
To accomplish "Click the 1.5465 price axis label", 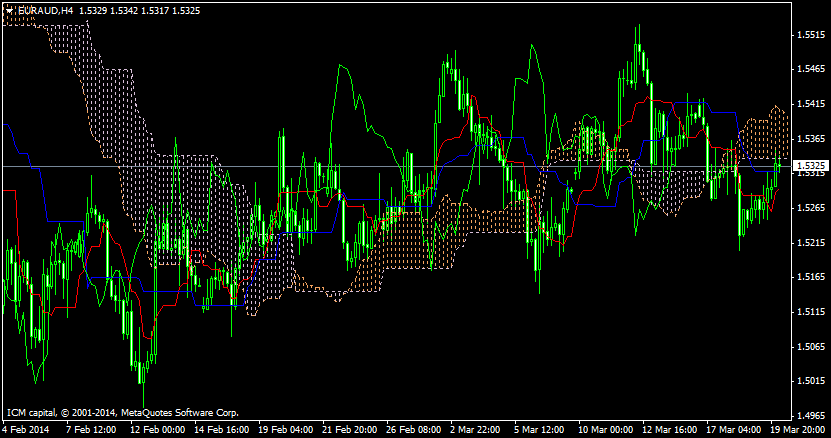I will pos(811,69).
